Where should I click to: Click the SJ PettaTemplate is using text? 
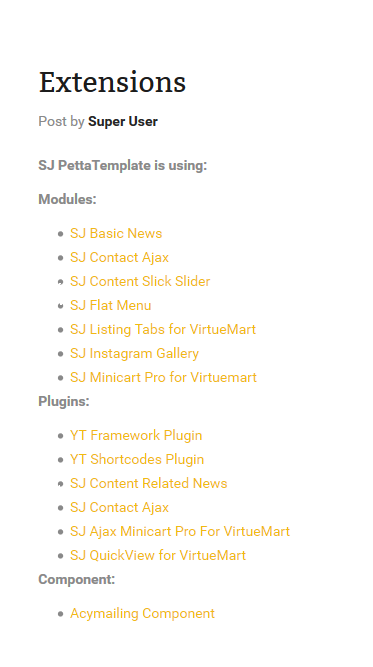coord(123,165)
